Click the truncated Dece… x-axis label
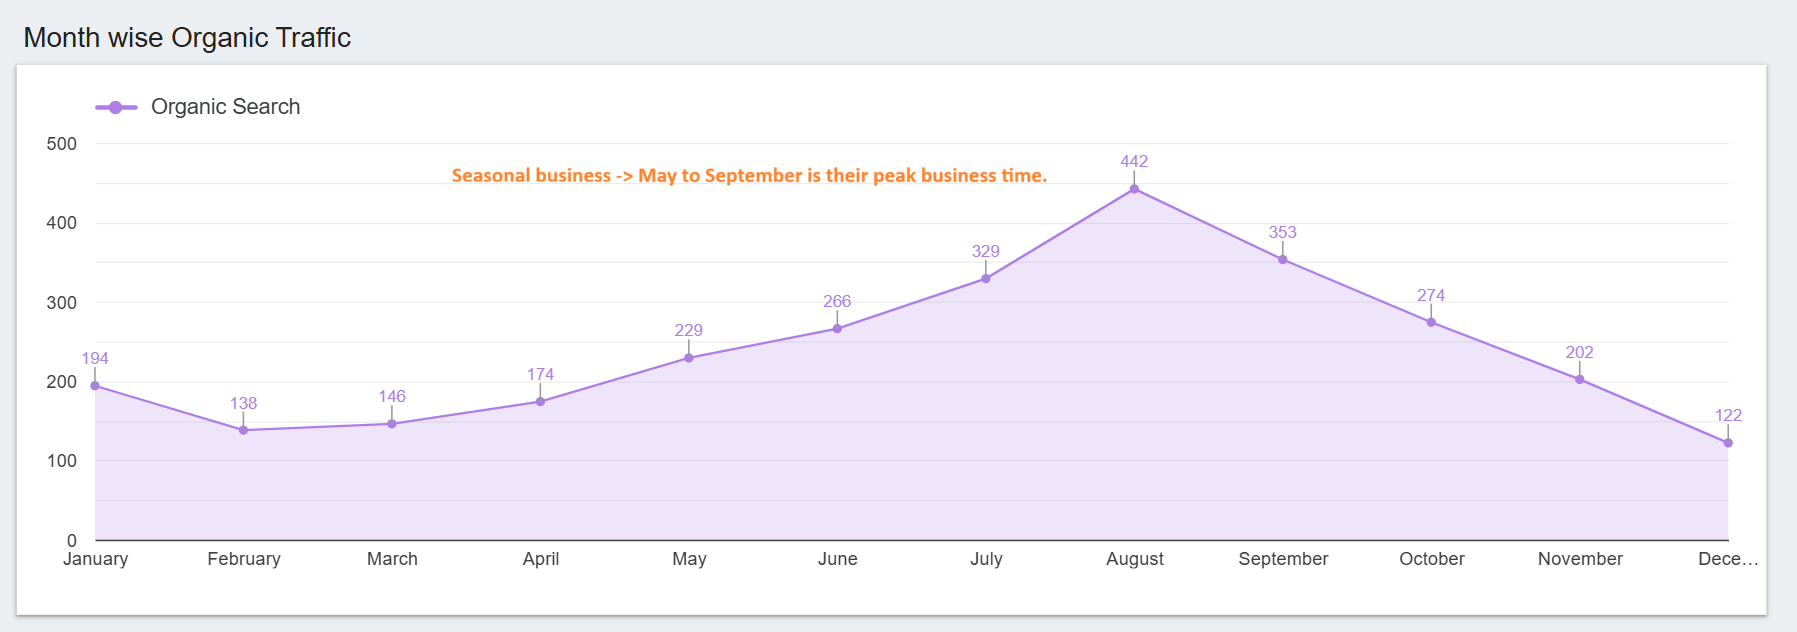 (x=1727, y=559)
